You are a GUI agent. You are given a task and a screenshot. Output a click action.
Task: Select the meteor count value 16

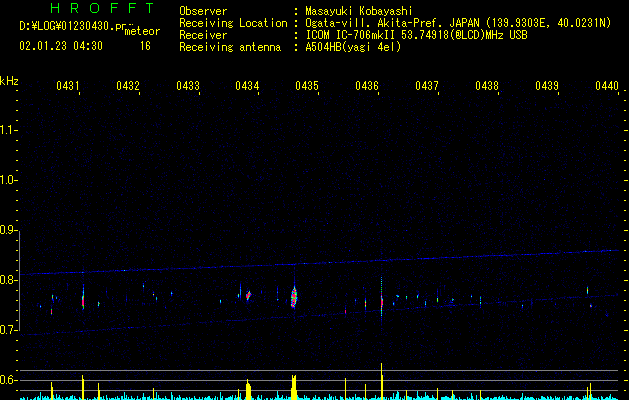tap(145, 46)
